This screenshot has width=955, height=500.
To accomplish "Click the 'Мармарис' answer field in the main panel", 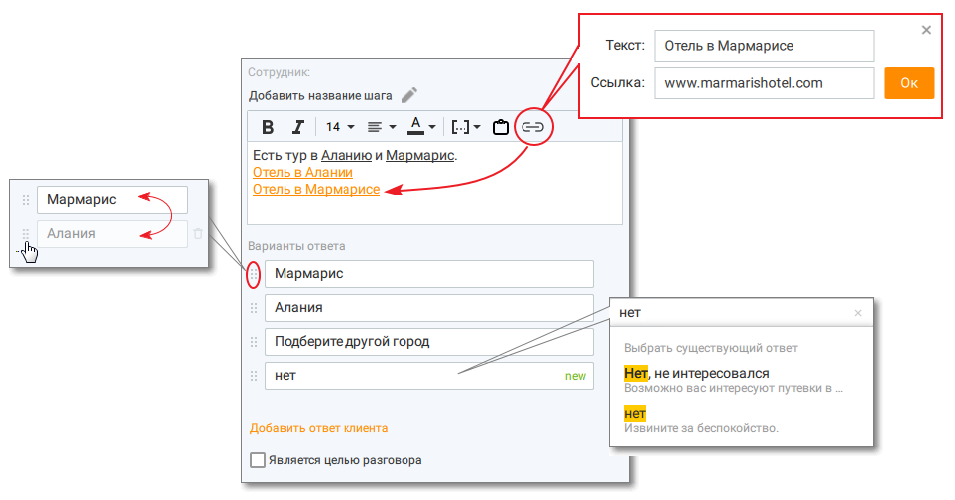I will [429, 274].
